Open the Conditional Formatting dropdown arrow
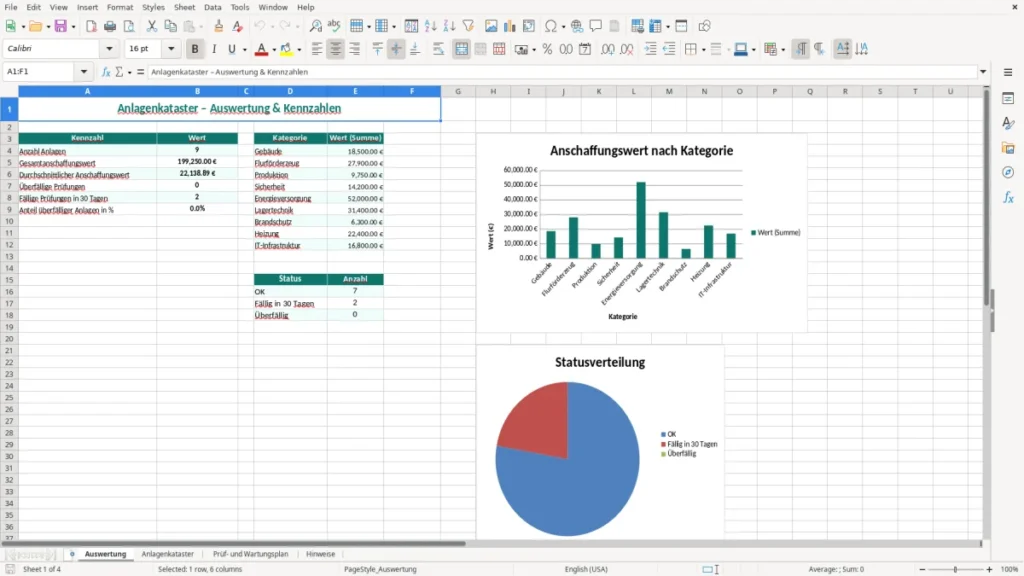Viewport: 1024px width, 576px height. [x=783, y=50]
